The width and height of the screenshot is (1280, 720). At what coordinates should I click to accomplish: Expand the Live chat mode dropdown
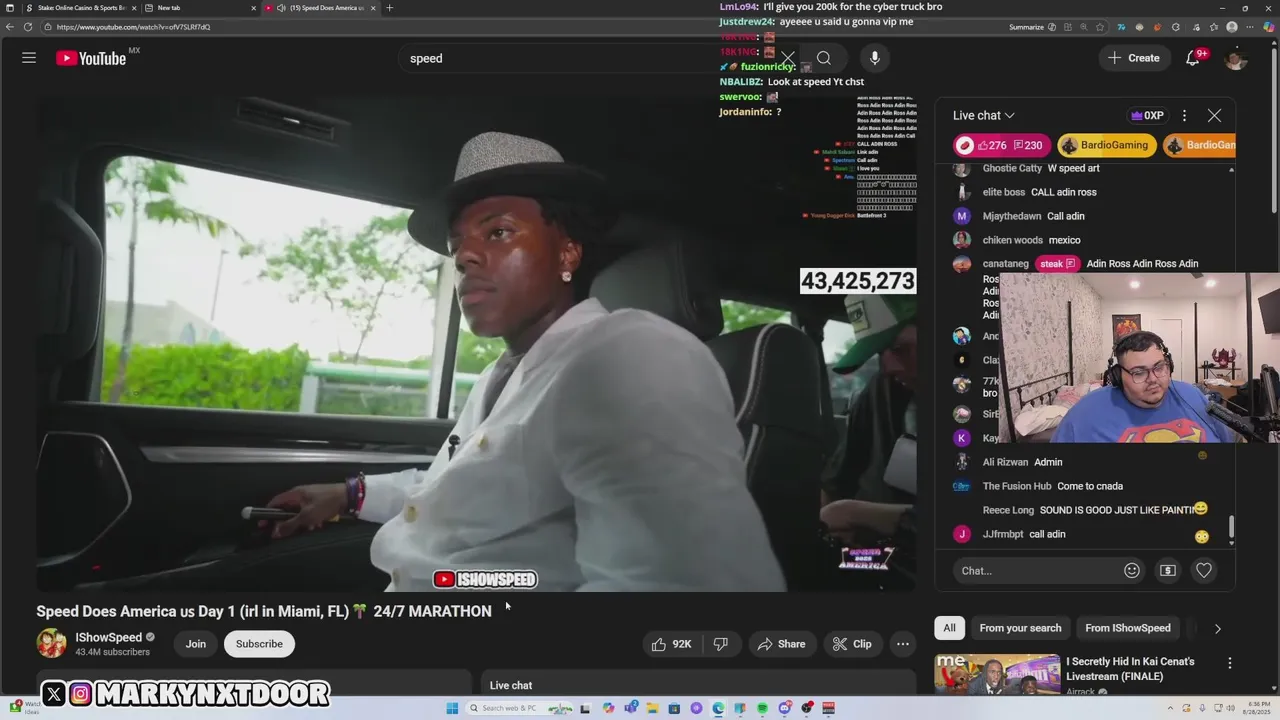click(984, 115)
